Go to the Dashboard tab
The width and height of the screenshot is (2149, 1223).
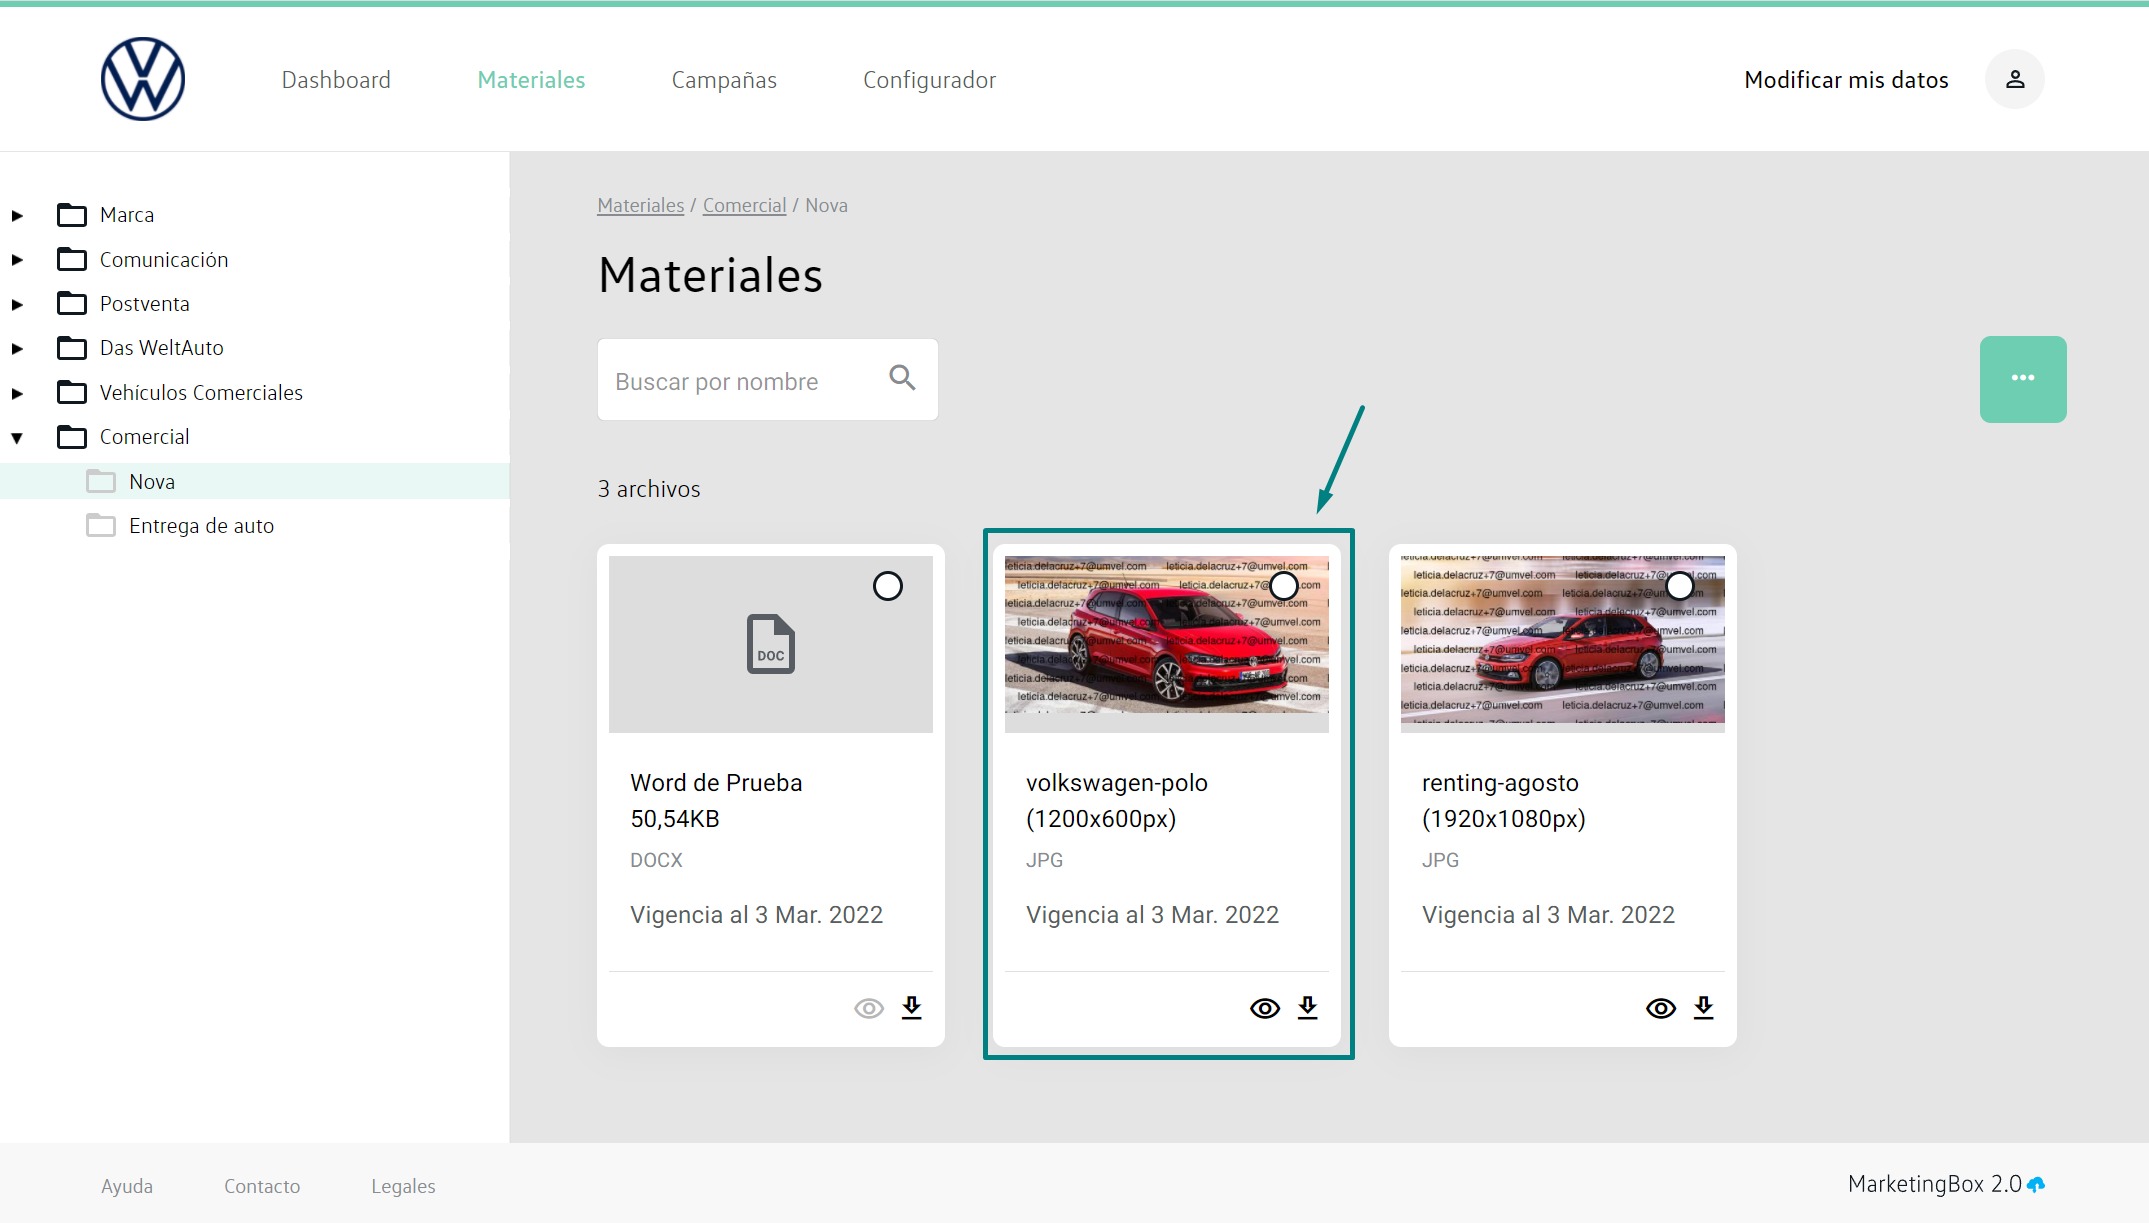pyautogui.click(x=336, y=80)
